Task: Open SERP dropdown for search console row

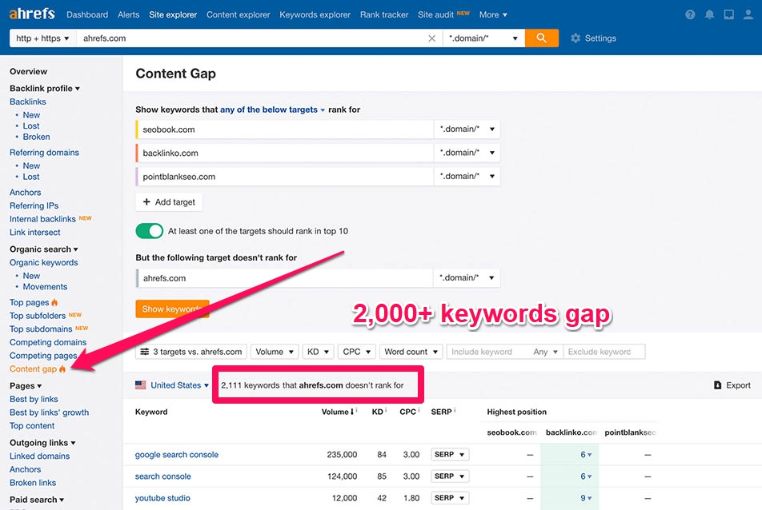Action: coord(450,476)
